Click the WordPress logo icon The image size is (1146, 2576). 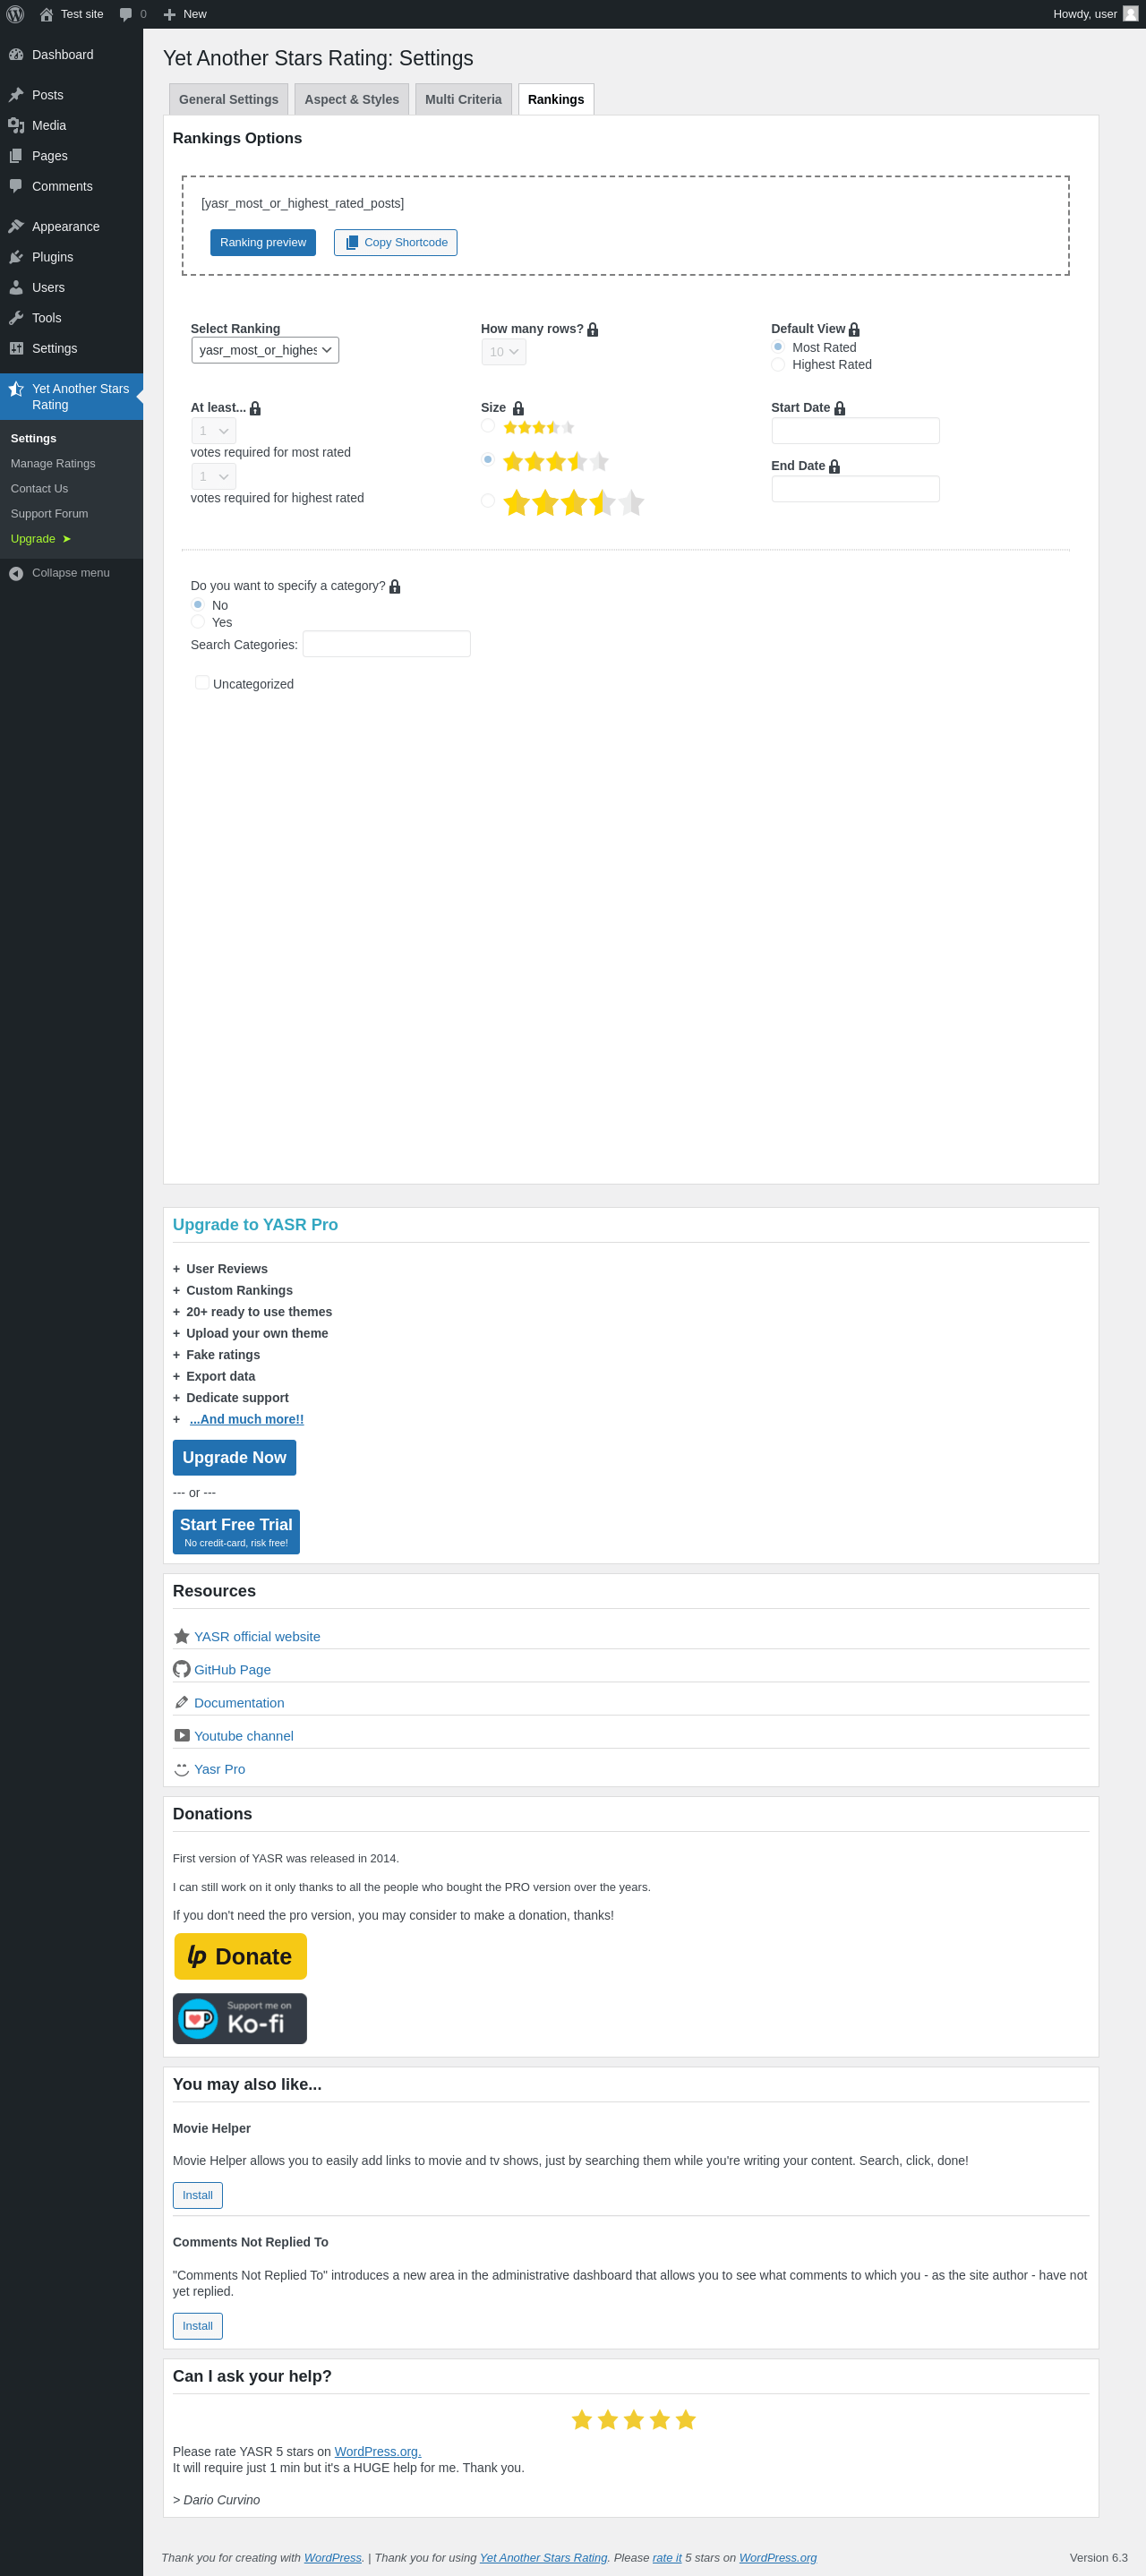click(x=15, y=14)
